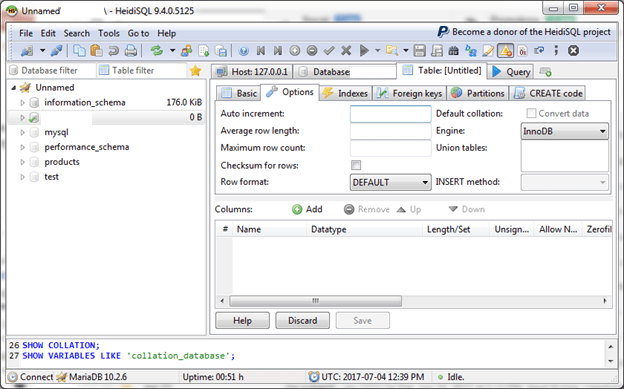Open the Search menu
The width and height of the screenshot is (624, 389).
[x=76, y=33]
